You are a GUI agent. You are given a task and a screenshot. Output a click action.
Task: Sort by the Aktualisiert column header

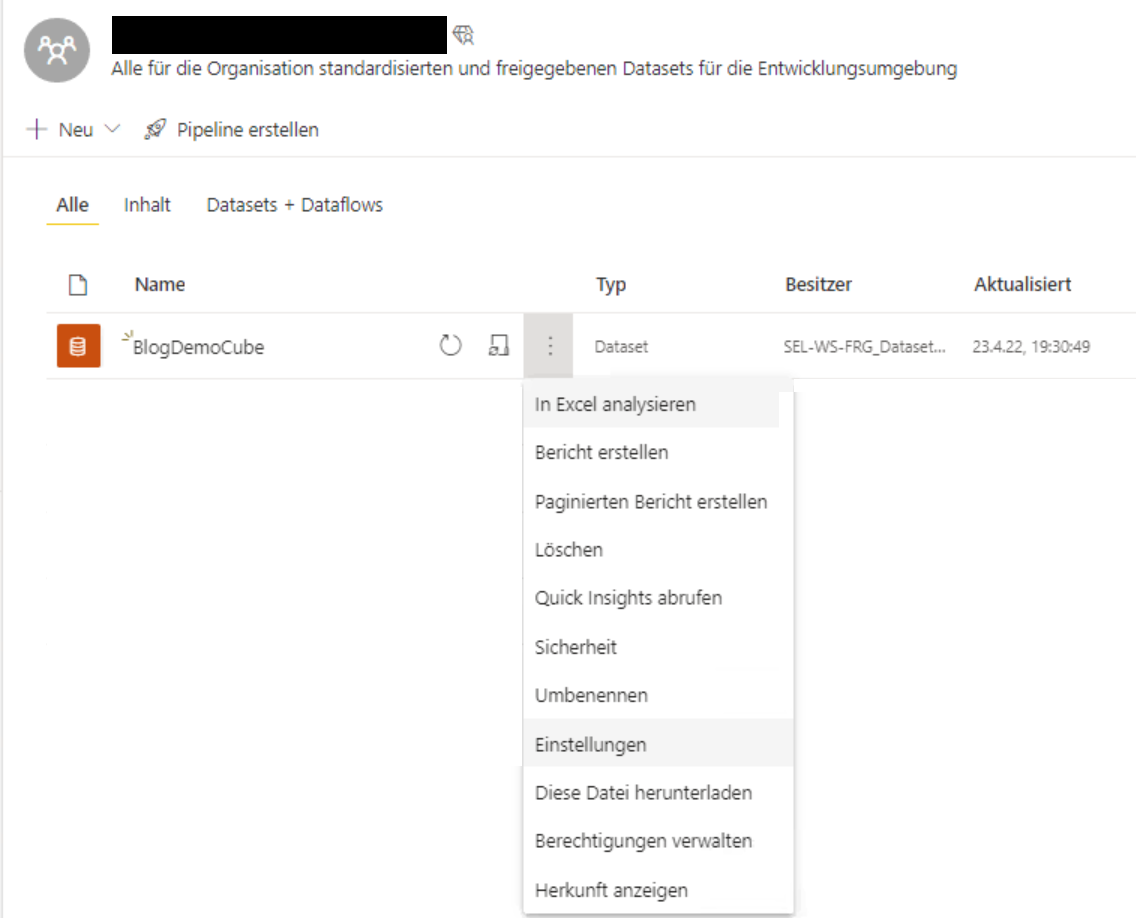pos(1022,284)
